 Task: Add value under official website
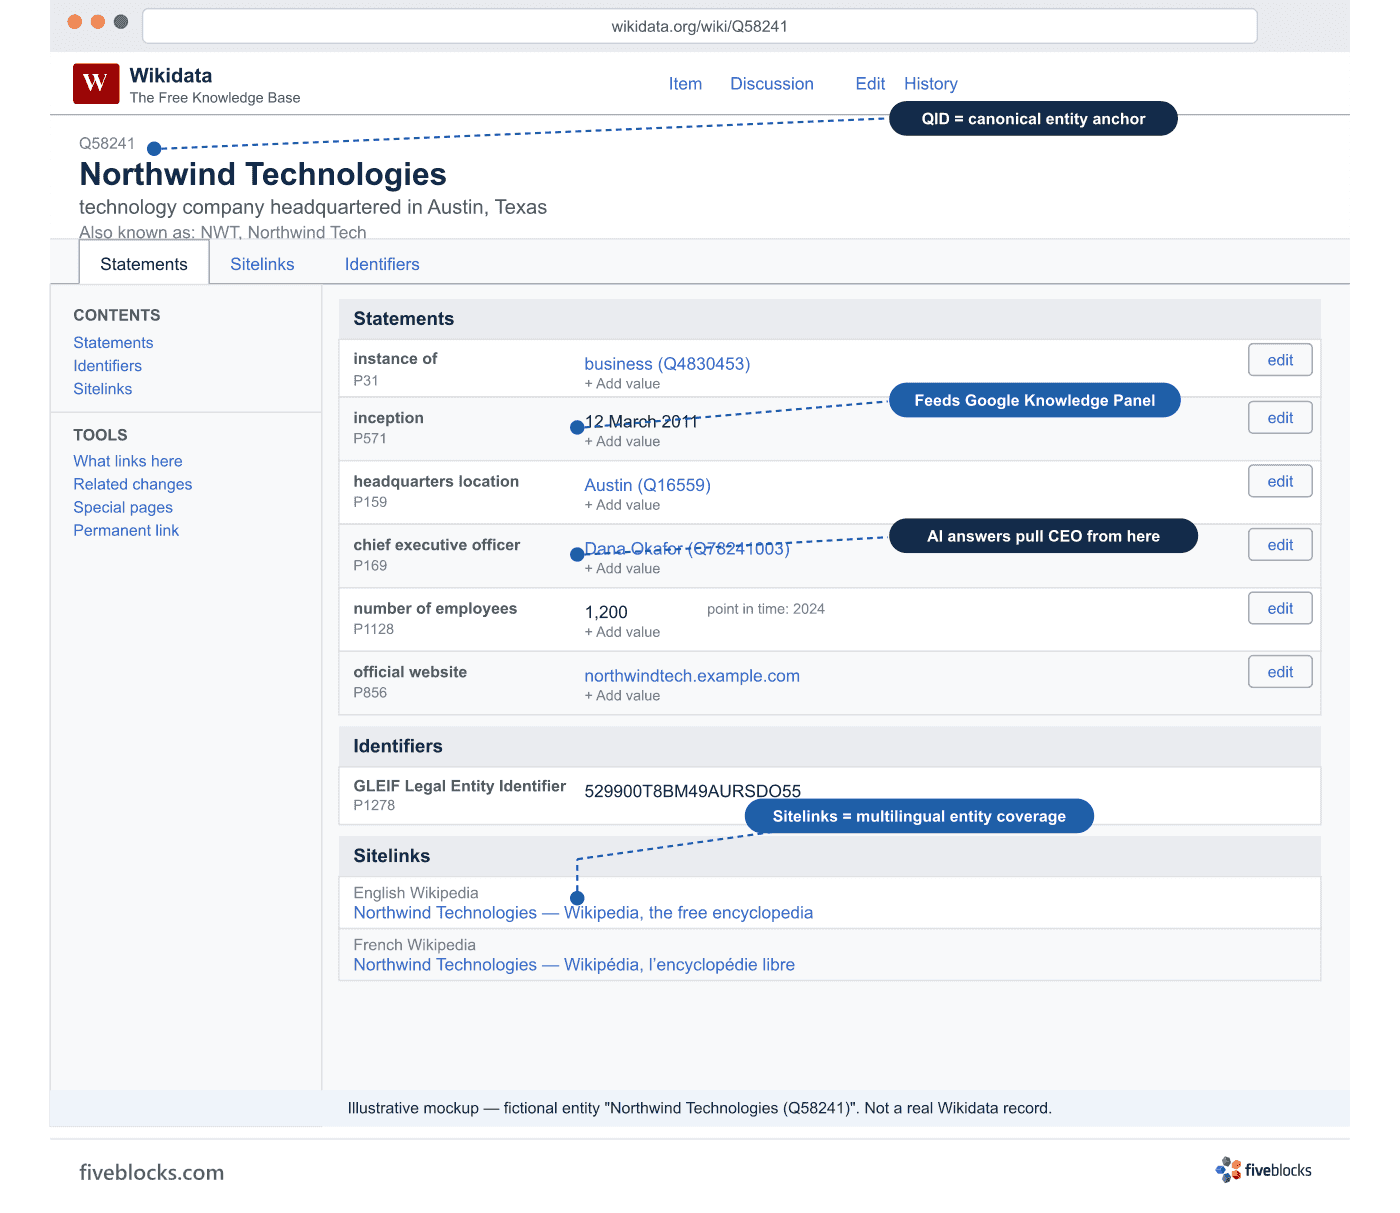pyautogui.click(x=622, y=696)
